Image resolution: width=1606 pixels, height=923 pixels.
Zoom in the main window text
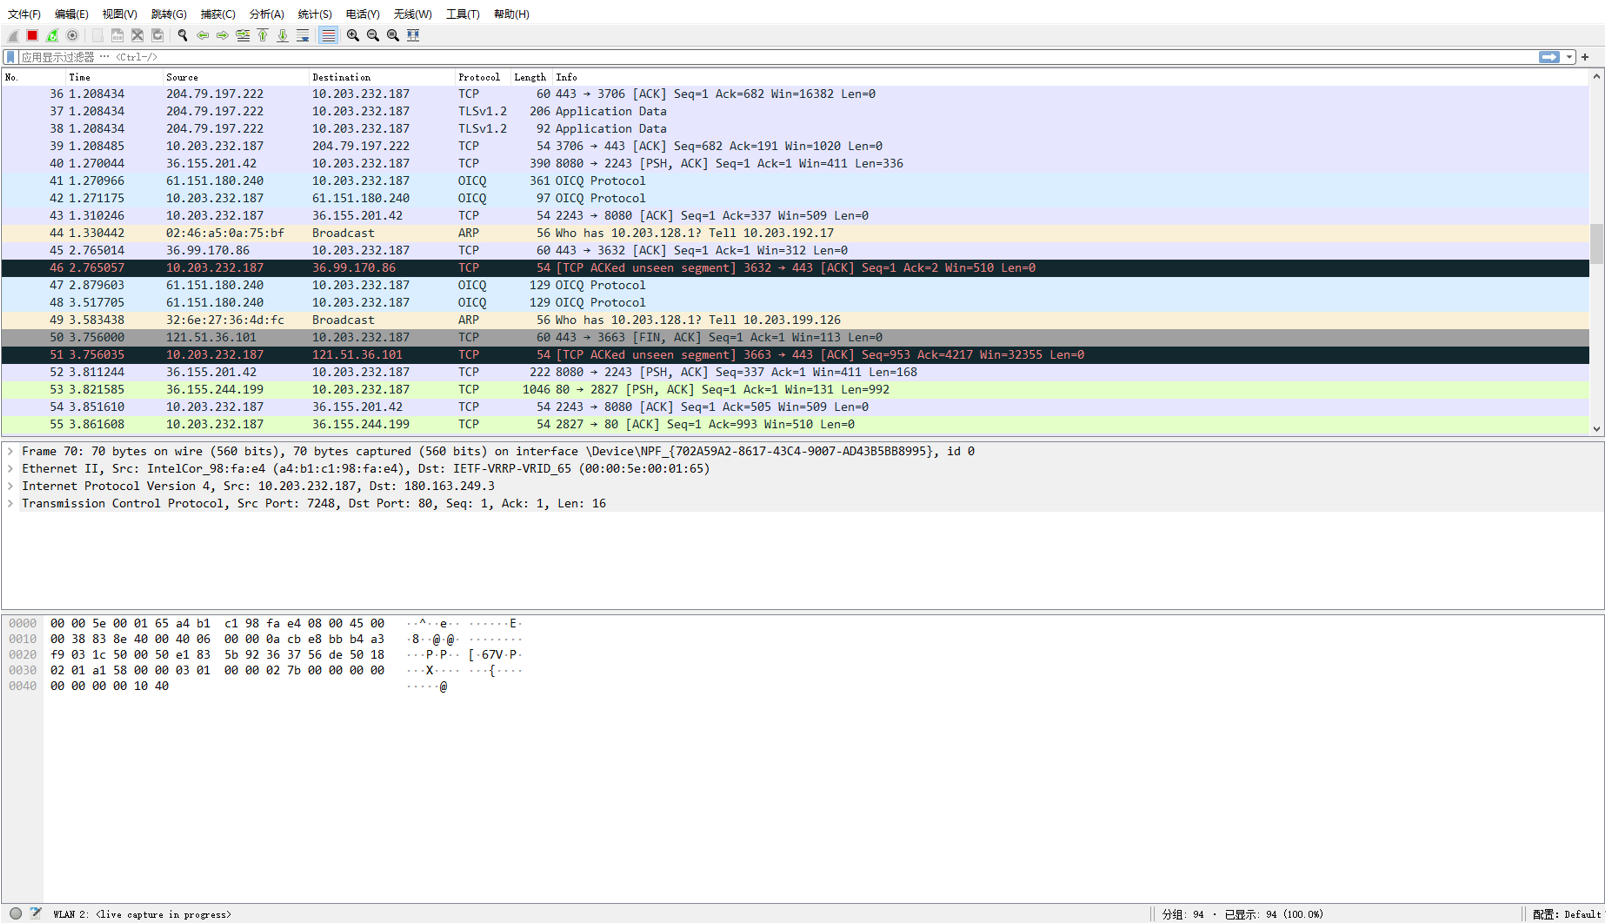click(352, 35)
